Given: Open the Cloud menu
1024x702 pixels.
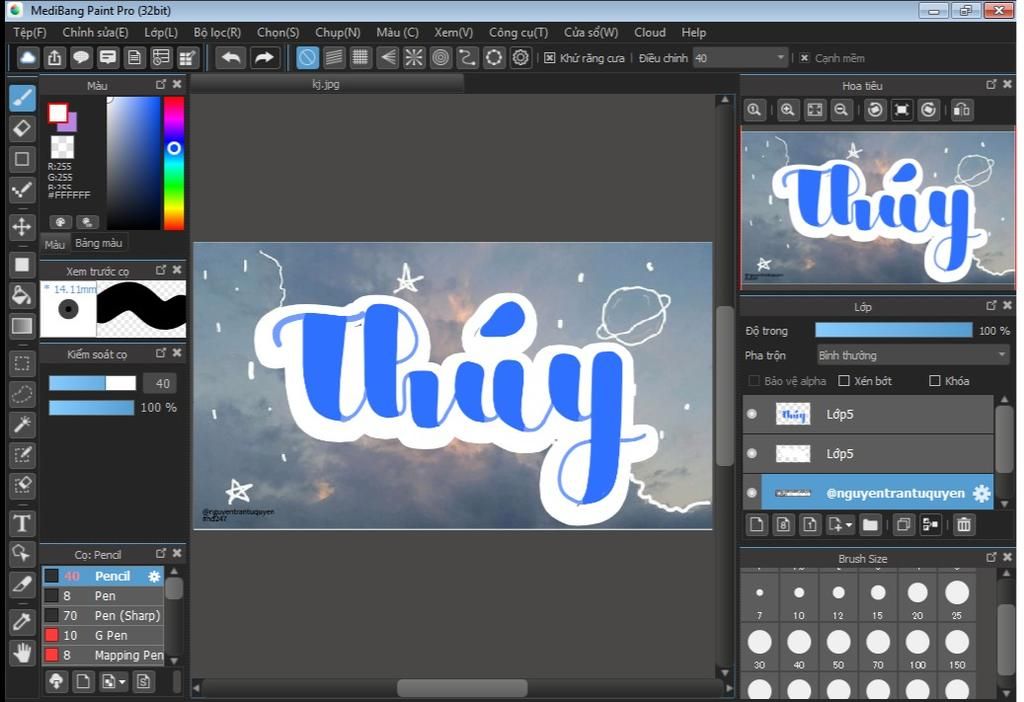Looking at the screenshot, I should 650,33.
